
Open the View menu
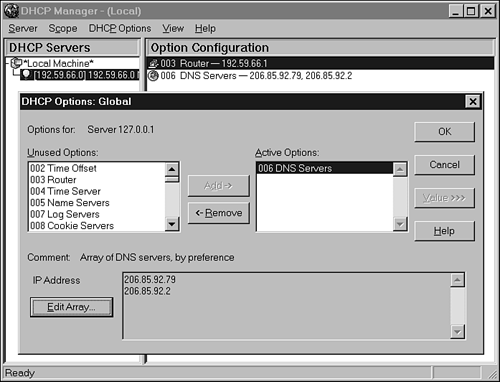click(x=173, y=28)
